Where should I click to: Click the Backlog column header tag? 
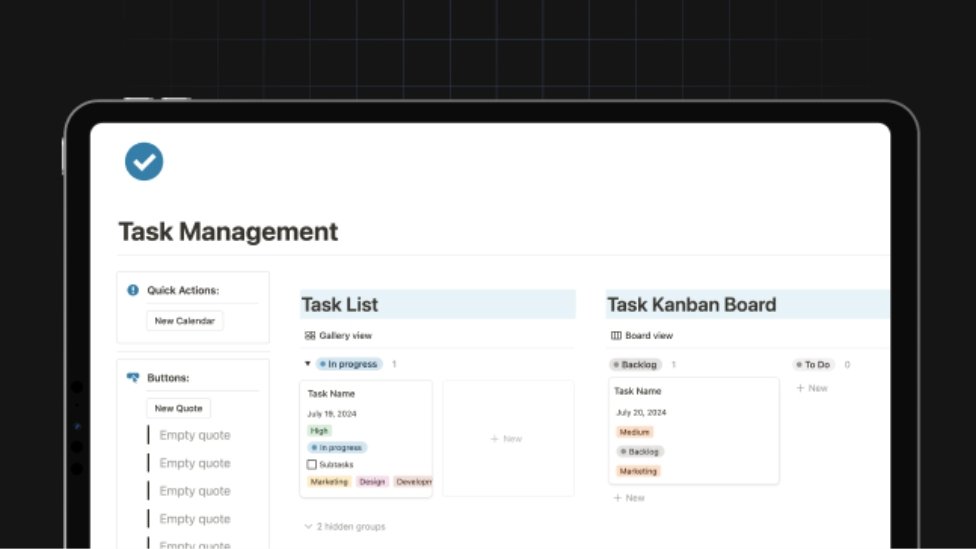tap(636, 365)
